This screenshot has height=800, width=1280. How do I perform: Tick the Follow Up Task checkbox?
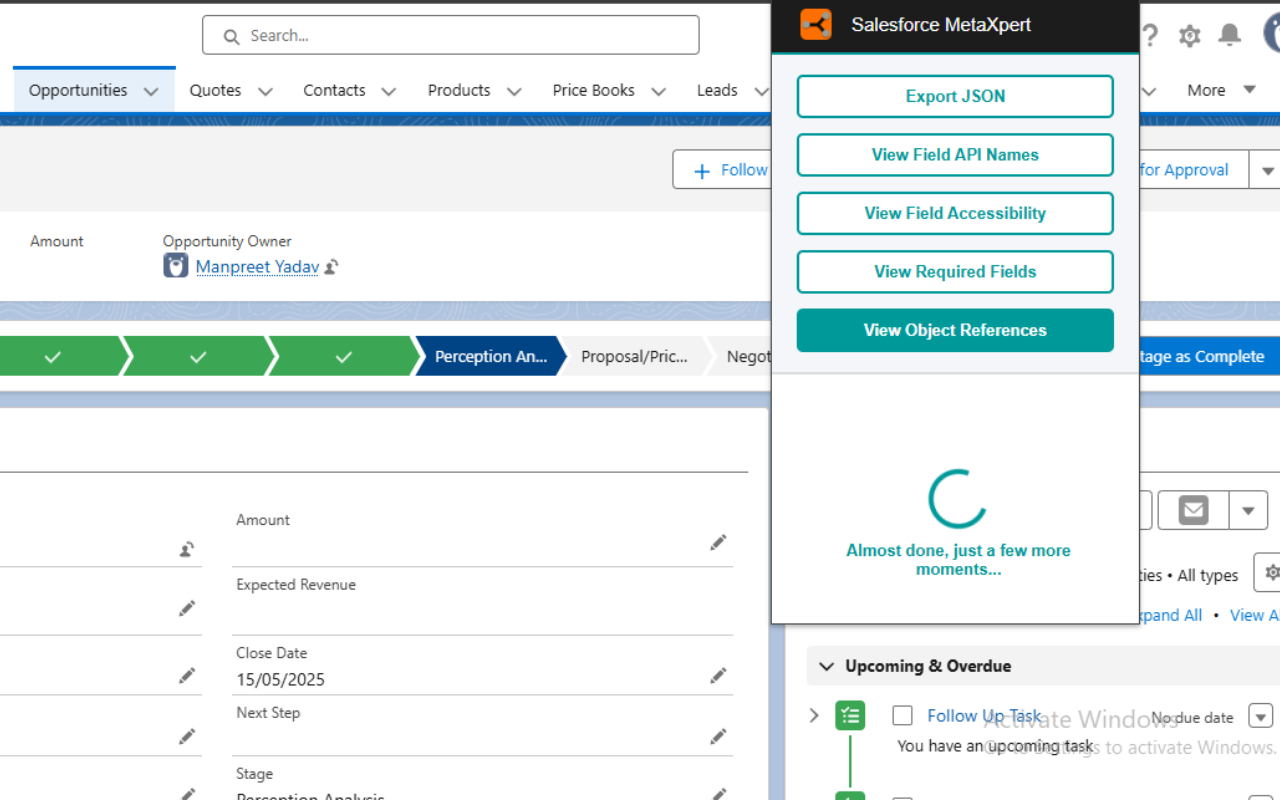point(903,716)
